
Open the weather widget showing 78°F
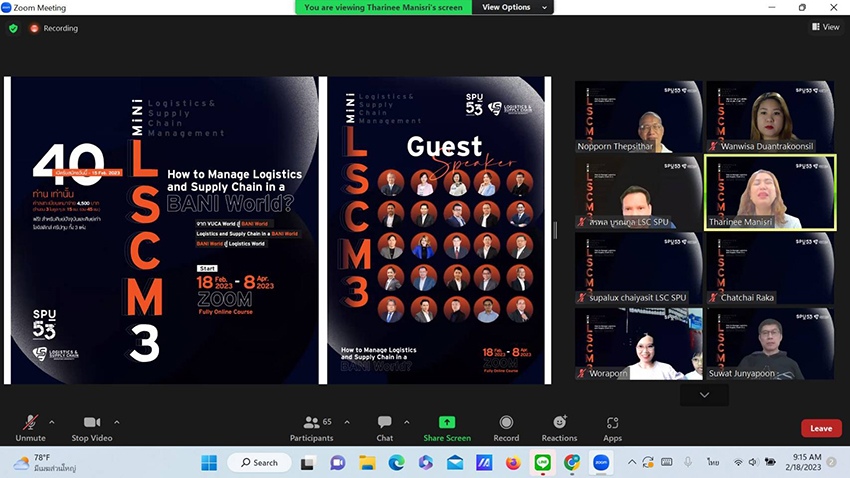pyautogui.click(x=44, y=463)
